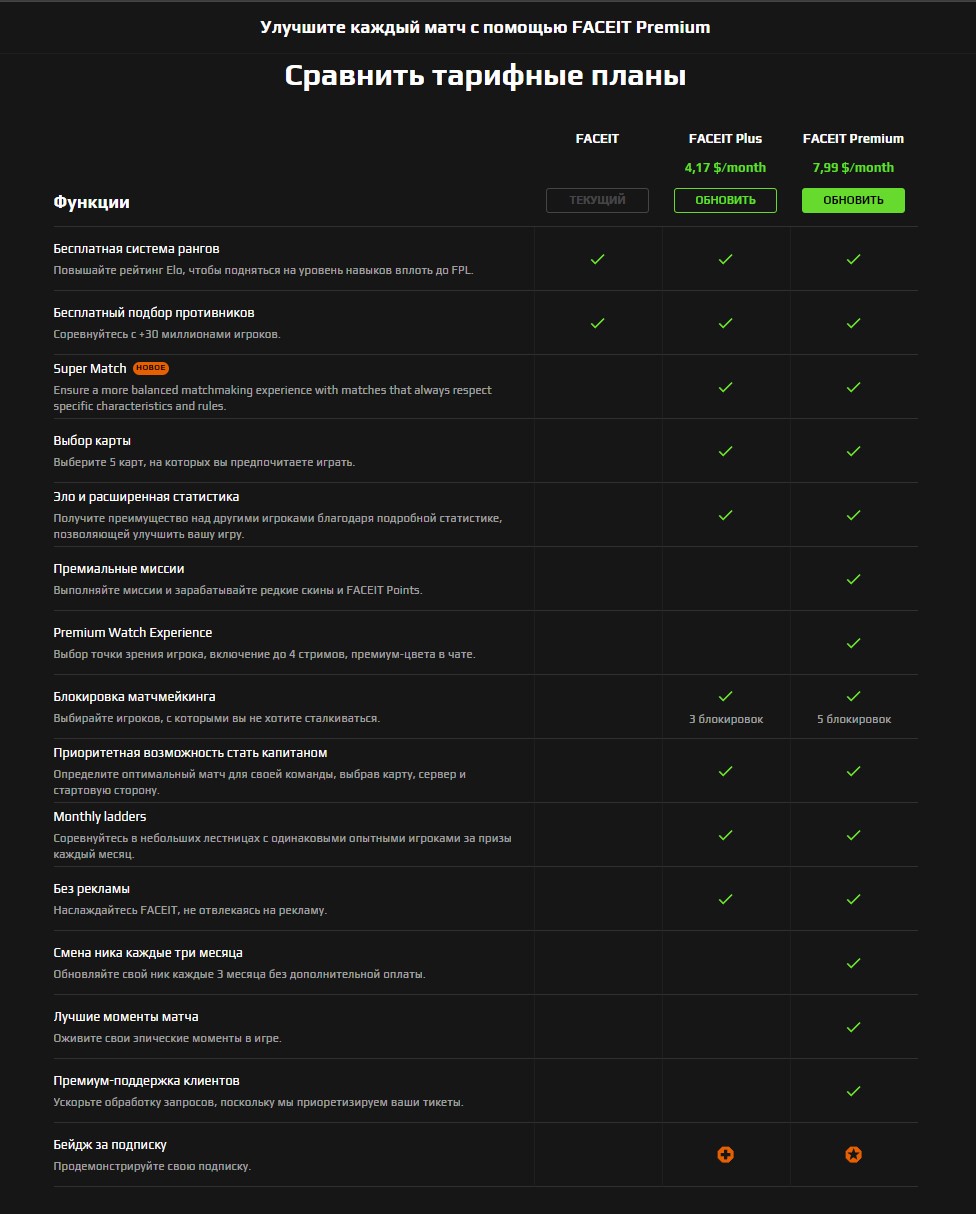Viewport: 976px width, 1214px height.
Task: Select the FACEIT Premium column header
Action: coord(853,139)
